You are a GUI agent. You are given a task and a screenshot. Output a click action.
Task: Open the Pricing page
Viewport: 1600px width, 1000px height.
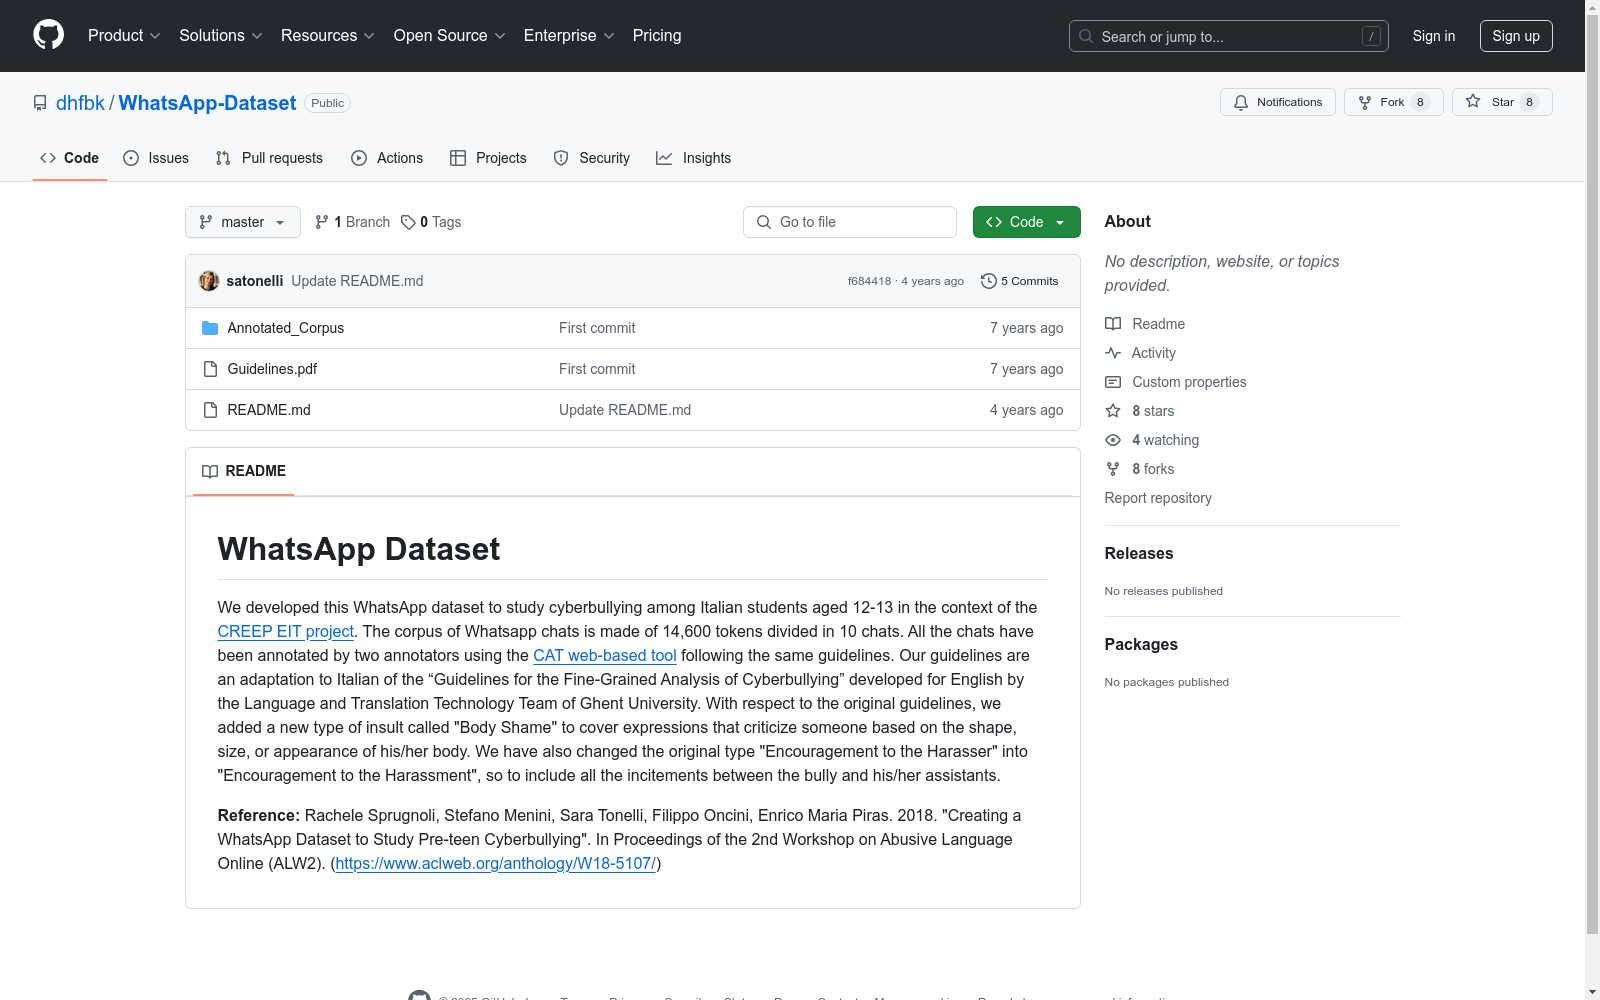[657, 36]
